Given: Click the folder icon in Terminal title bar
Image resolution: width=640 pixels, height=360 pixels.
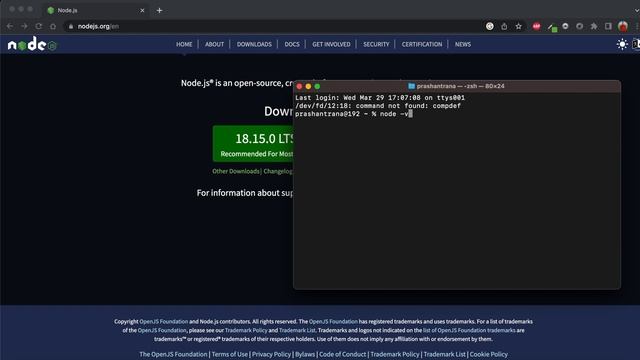Looking at the screenshot, I should (x=411, y=86).
